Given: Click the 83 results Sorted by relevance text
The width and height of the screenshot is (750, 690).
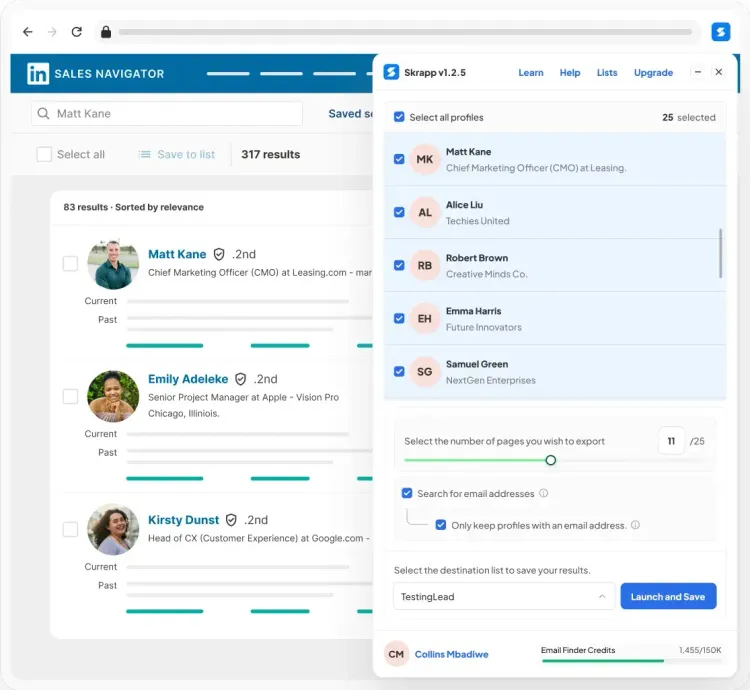Looking at the screenshot, I should (133, 207).
